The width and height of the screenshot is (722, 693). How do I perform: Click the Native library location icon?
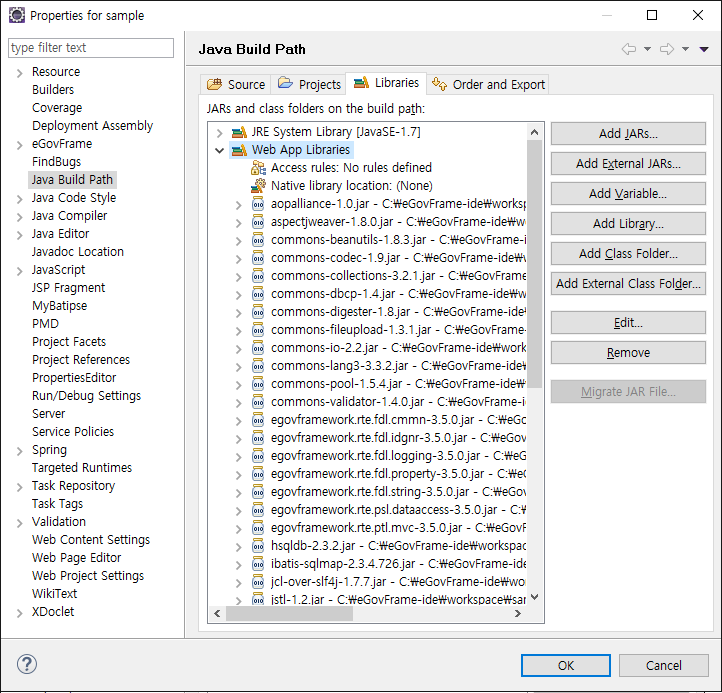(x=258, y=186)
